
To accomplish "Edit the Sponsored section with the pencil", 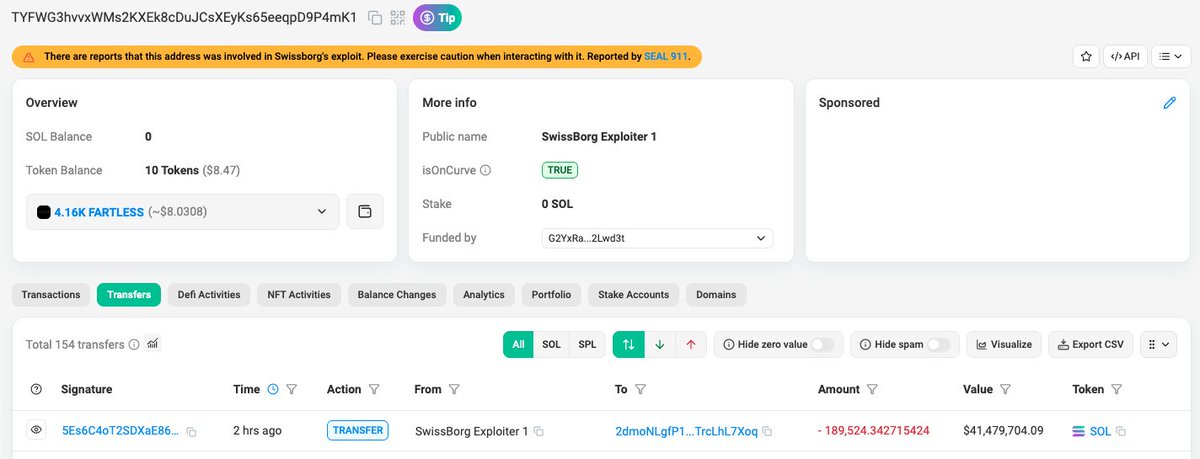I will coord(1170,102).
